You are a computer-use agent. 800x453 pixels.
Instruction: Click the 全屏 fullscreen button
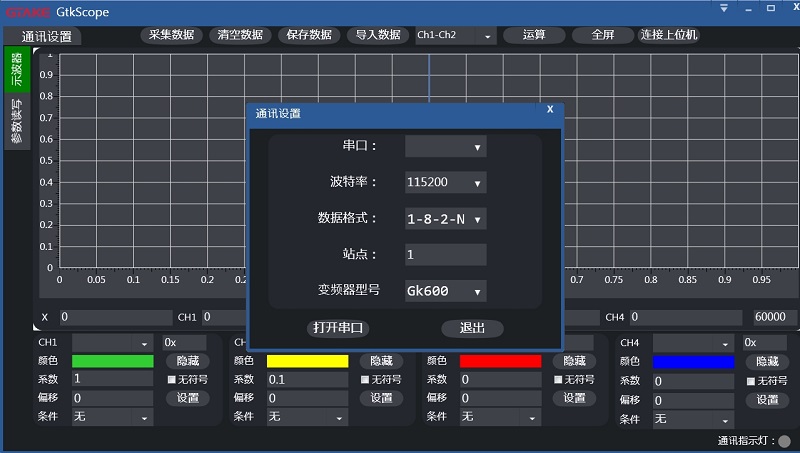tap(603, 35)
